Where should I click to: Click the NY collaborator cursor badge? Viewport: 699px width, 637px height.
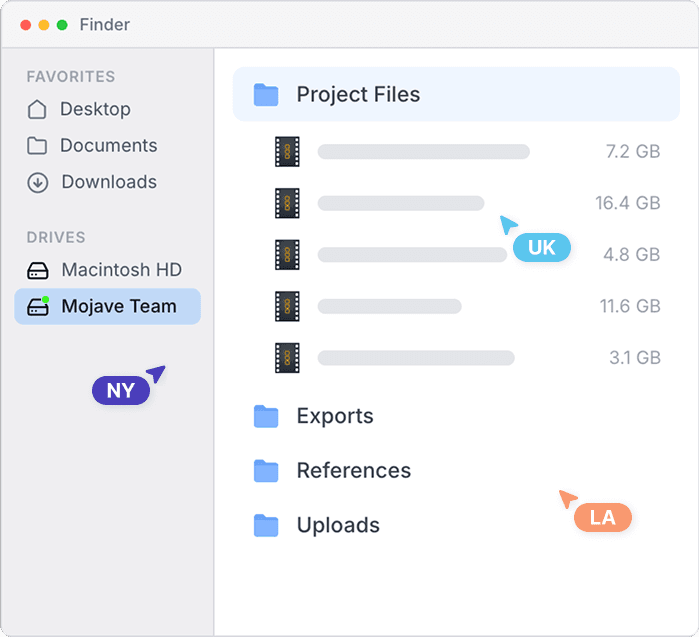pyautogui.click(x=120, y=390)
